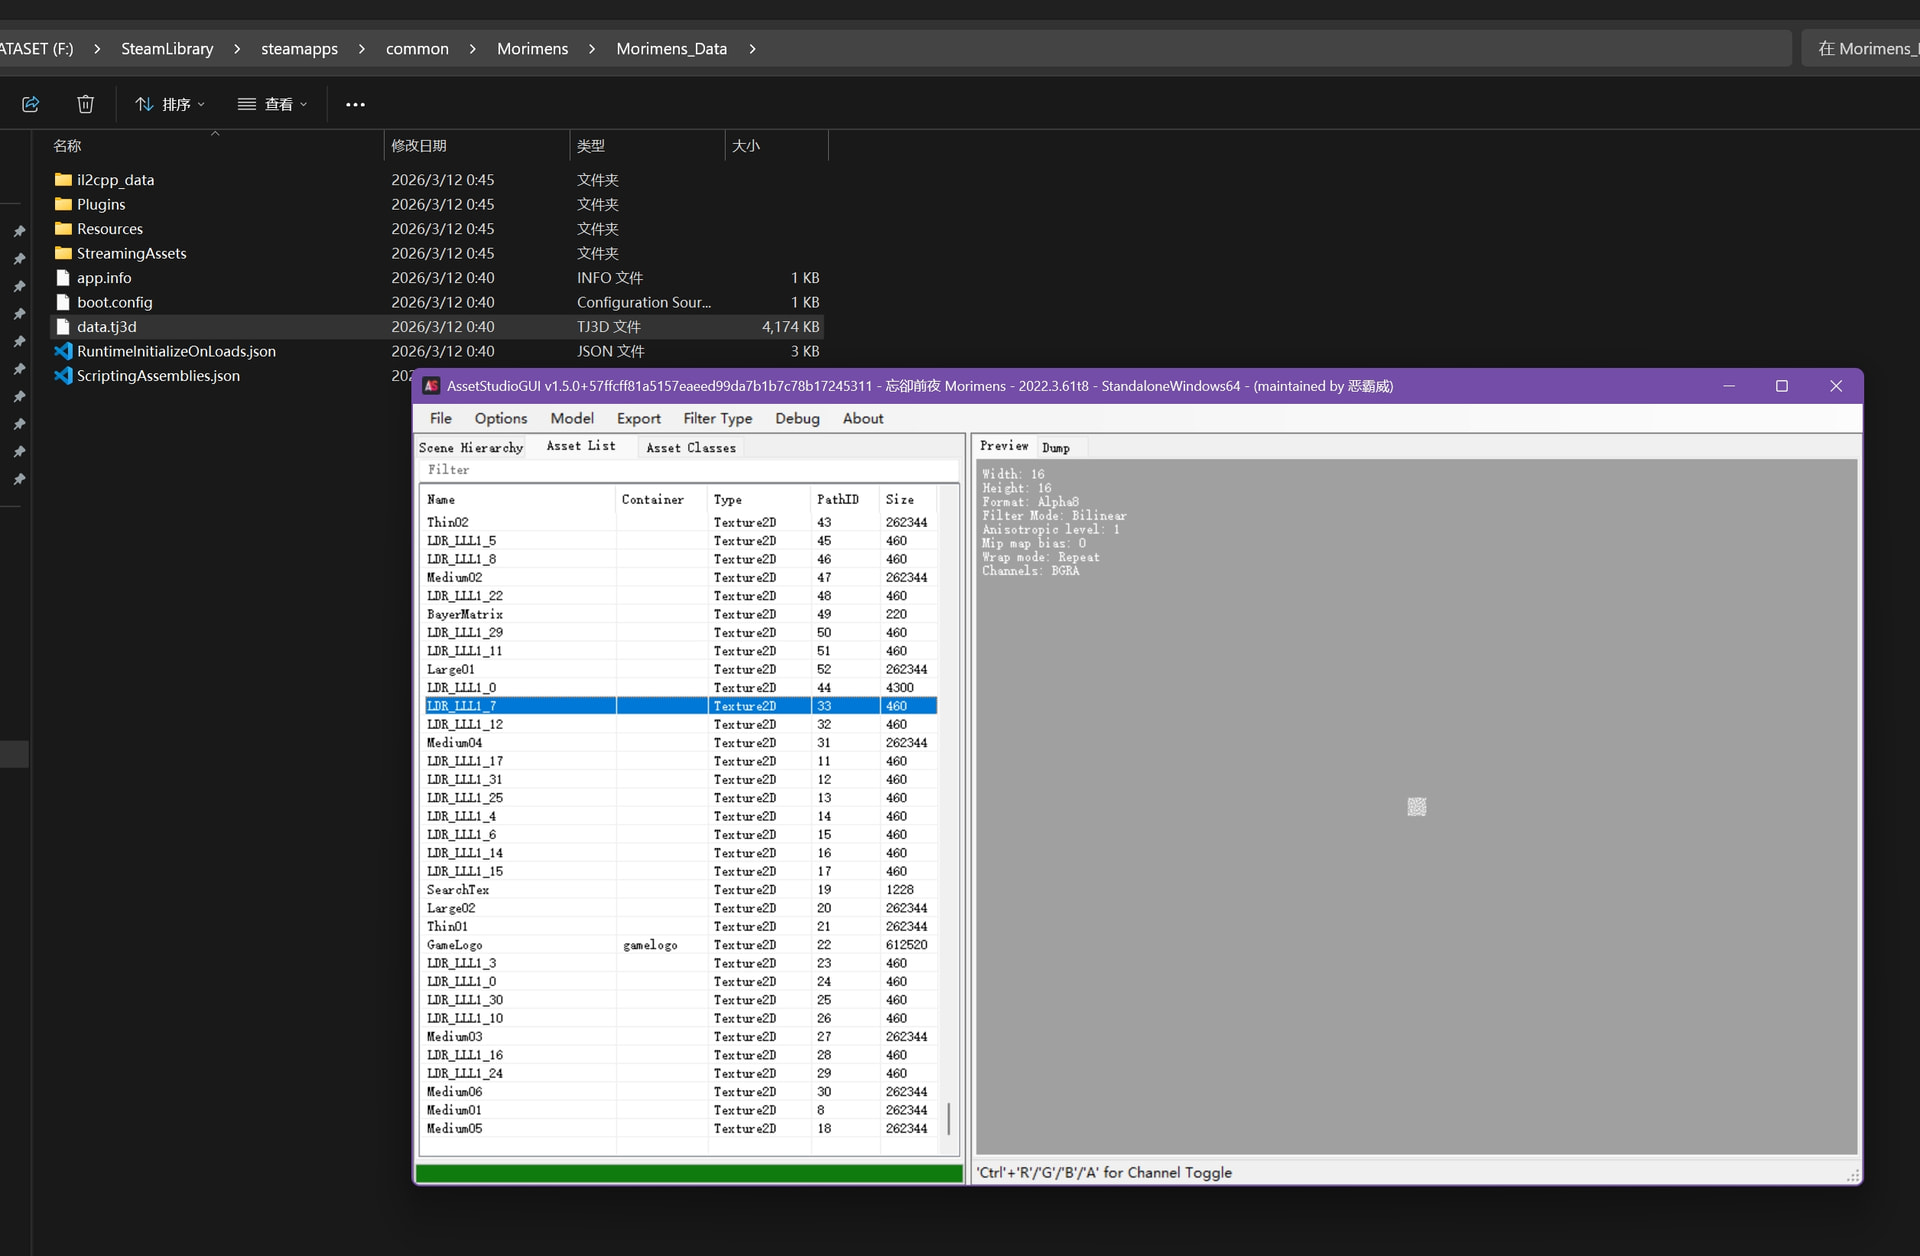The width and height of the screenshot is (1920, 1256).
Task: Open the il2cpp_data folder
Action: click(x=115, y=180)
